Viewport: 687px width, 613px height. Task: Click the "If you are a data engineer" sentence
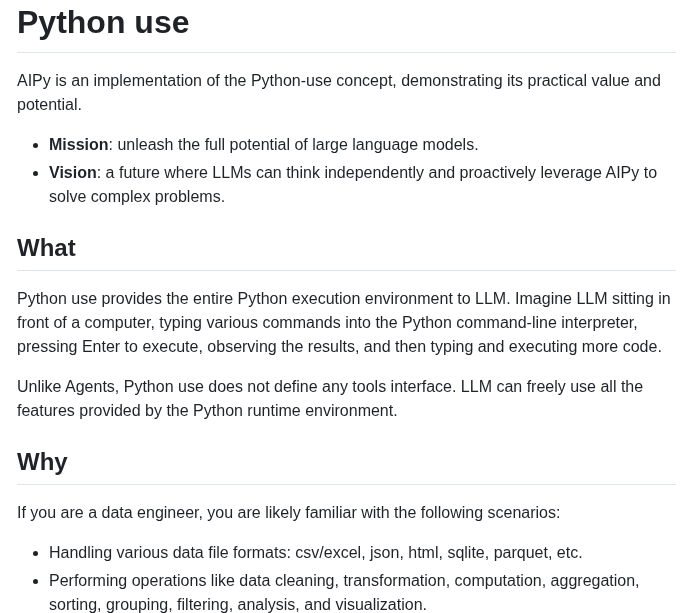coord(288,512)
